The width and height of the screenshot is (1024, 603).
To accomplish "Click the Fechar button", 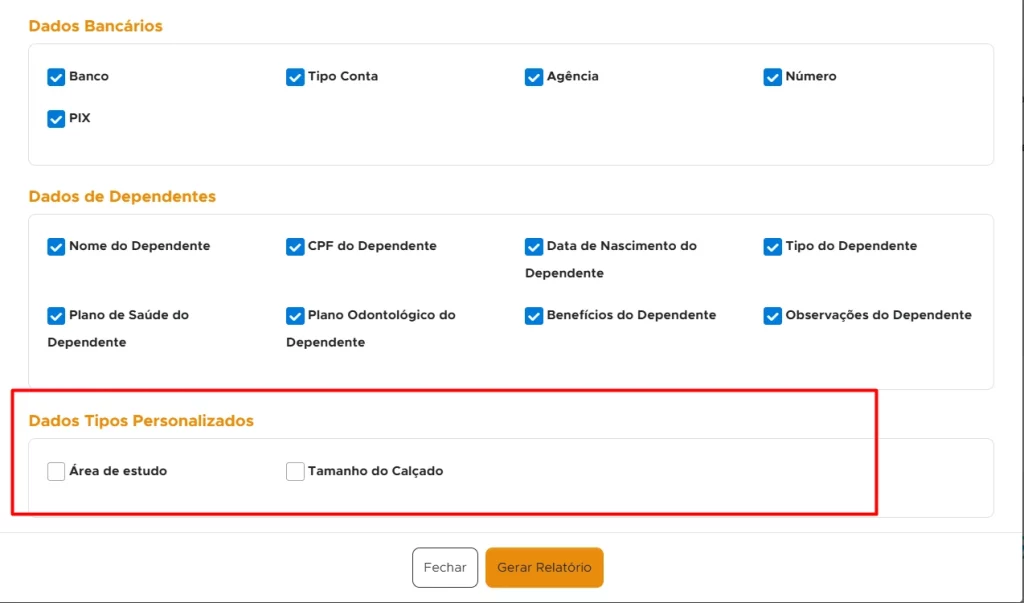I will 445,567.
